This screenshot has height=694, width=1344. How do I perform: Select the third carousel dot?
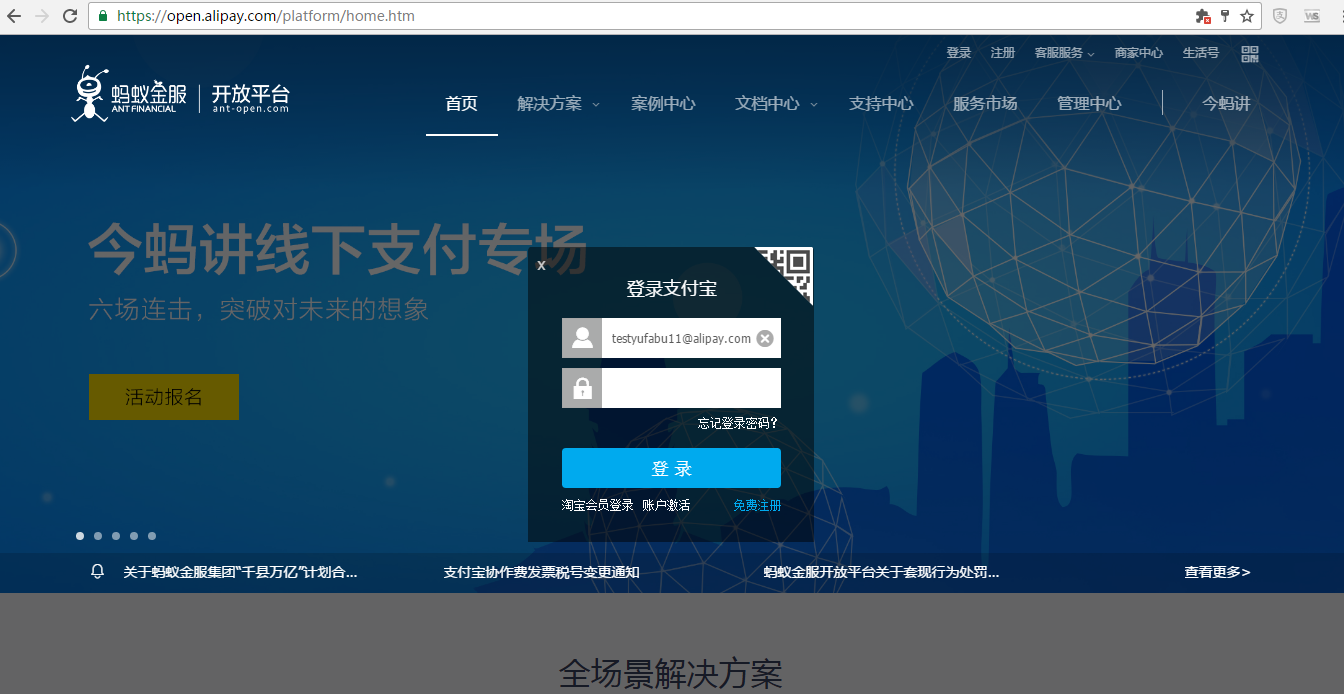coord(116,536)
